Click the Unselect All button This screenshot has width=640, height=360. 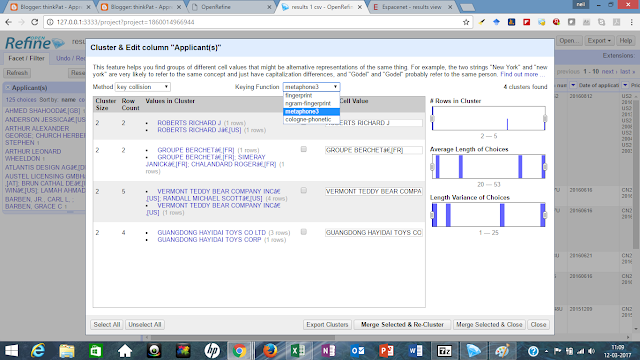coord(145,324)
